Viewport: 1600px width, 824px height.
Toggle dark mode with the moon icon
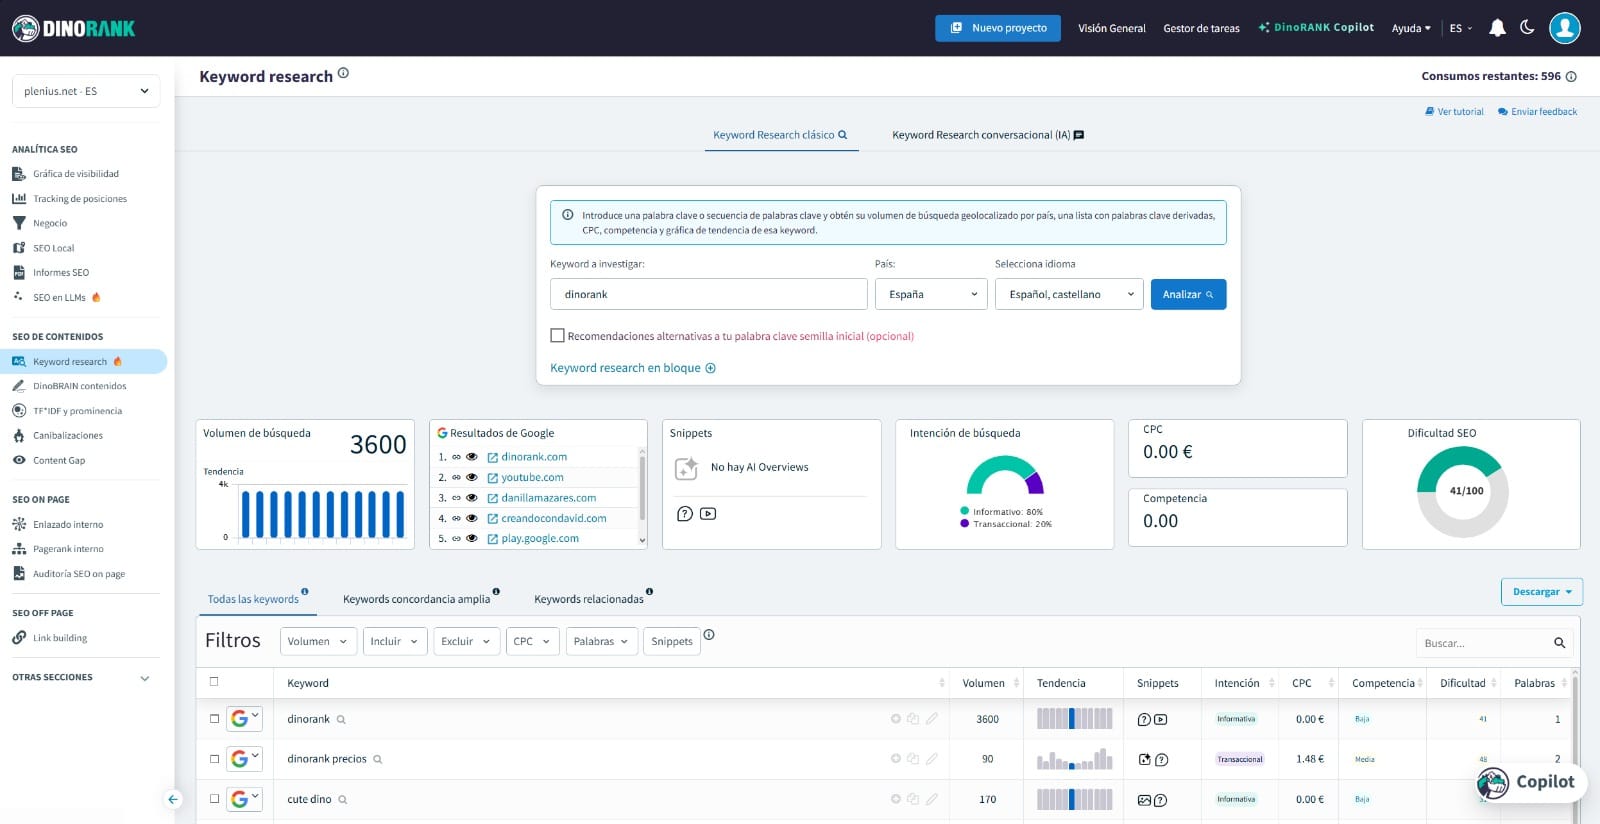pyautogui.click(x=1527, y=28)
